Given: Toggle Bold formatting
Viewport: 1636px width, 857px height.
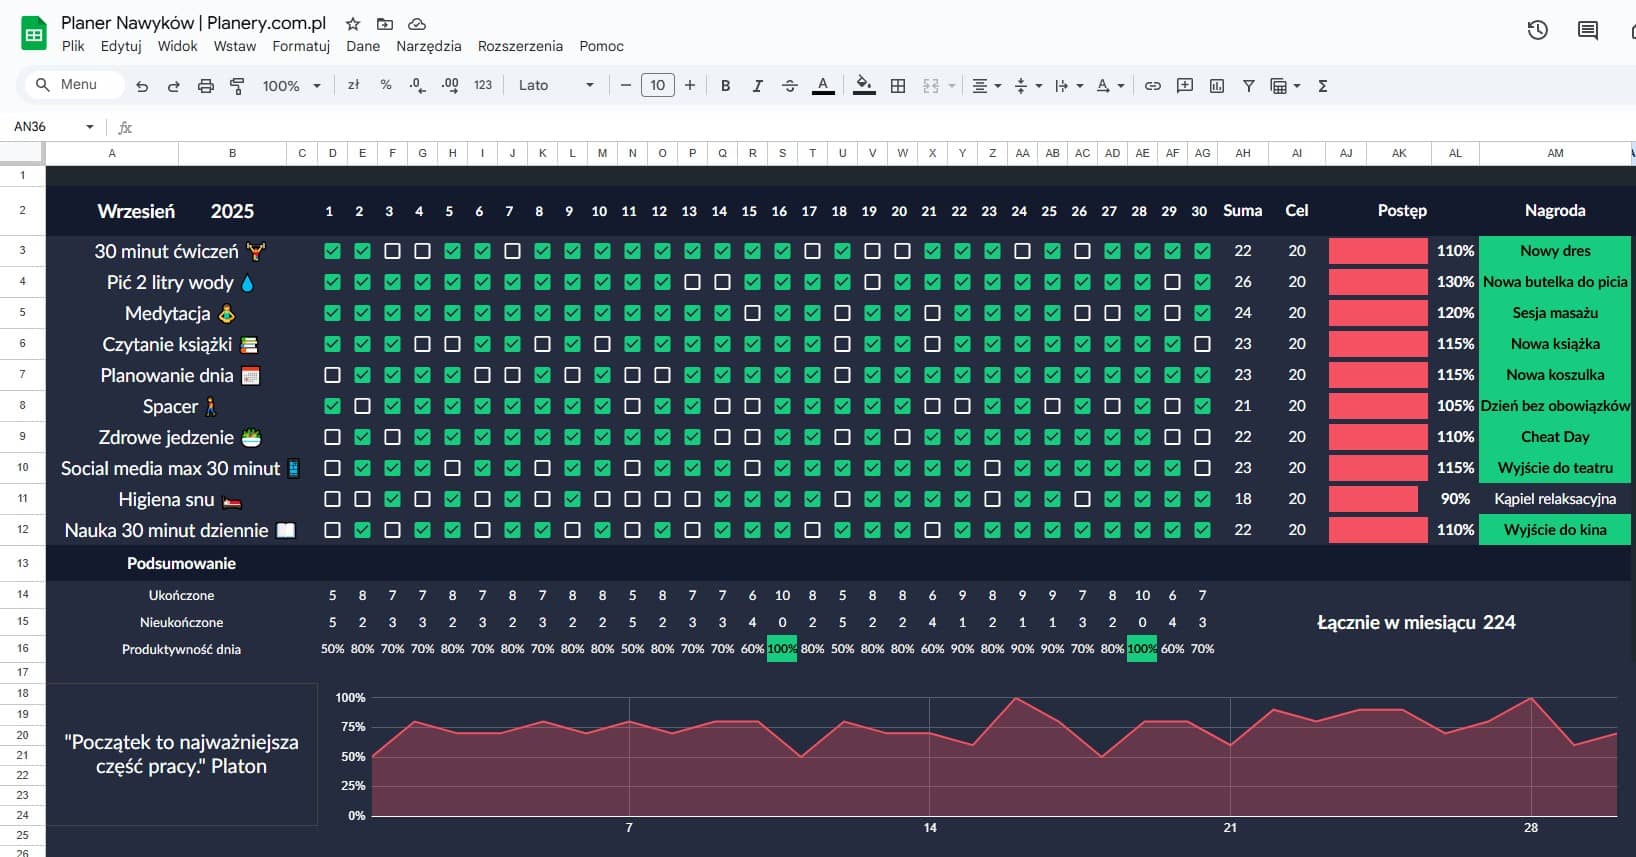Looking at the screenshot, I should click(725, 86).
